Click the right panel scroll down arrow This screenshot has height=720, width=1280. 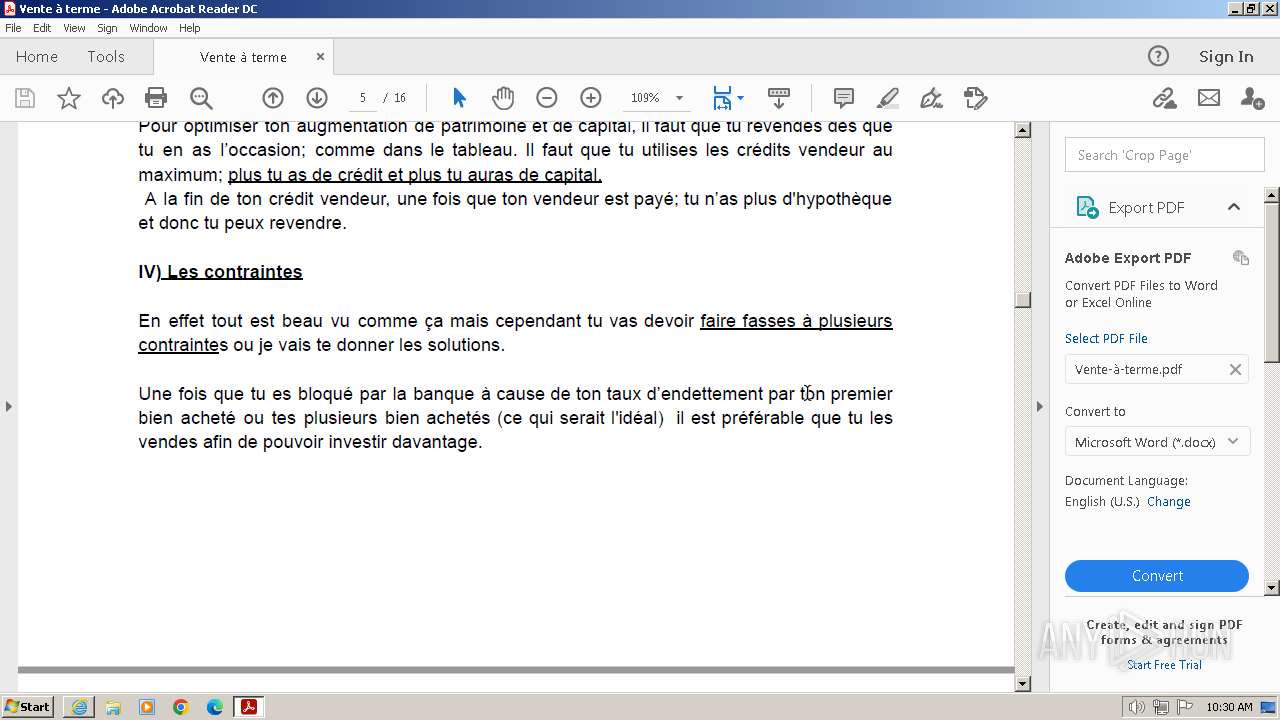pos(1272,588)
